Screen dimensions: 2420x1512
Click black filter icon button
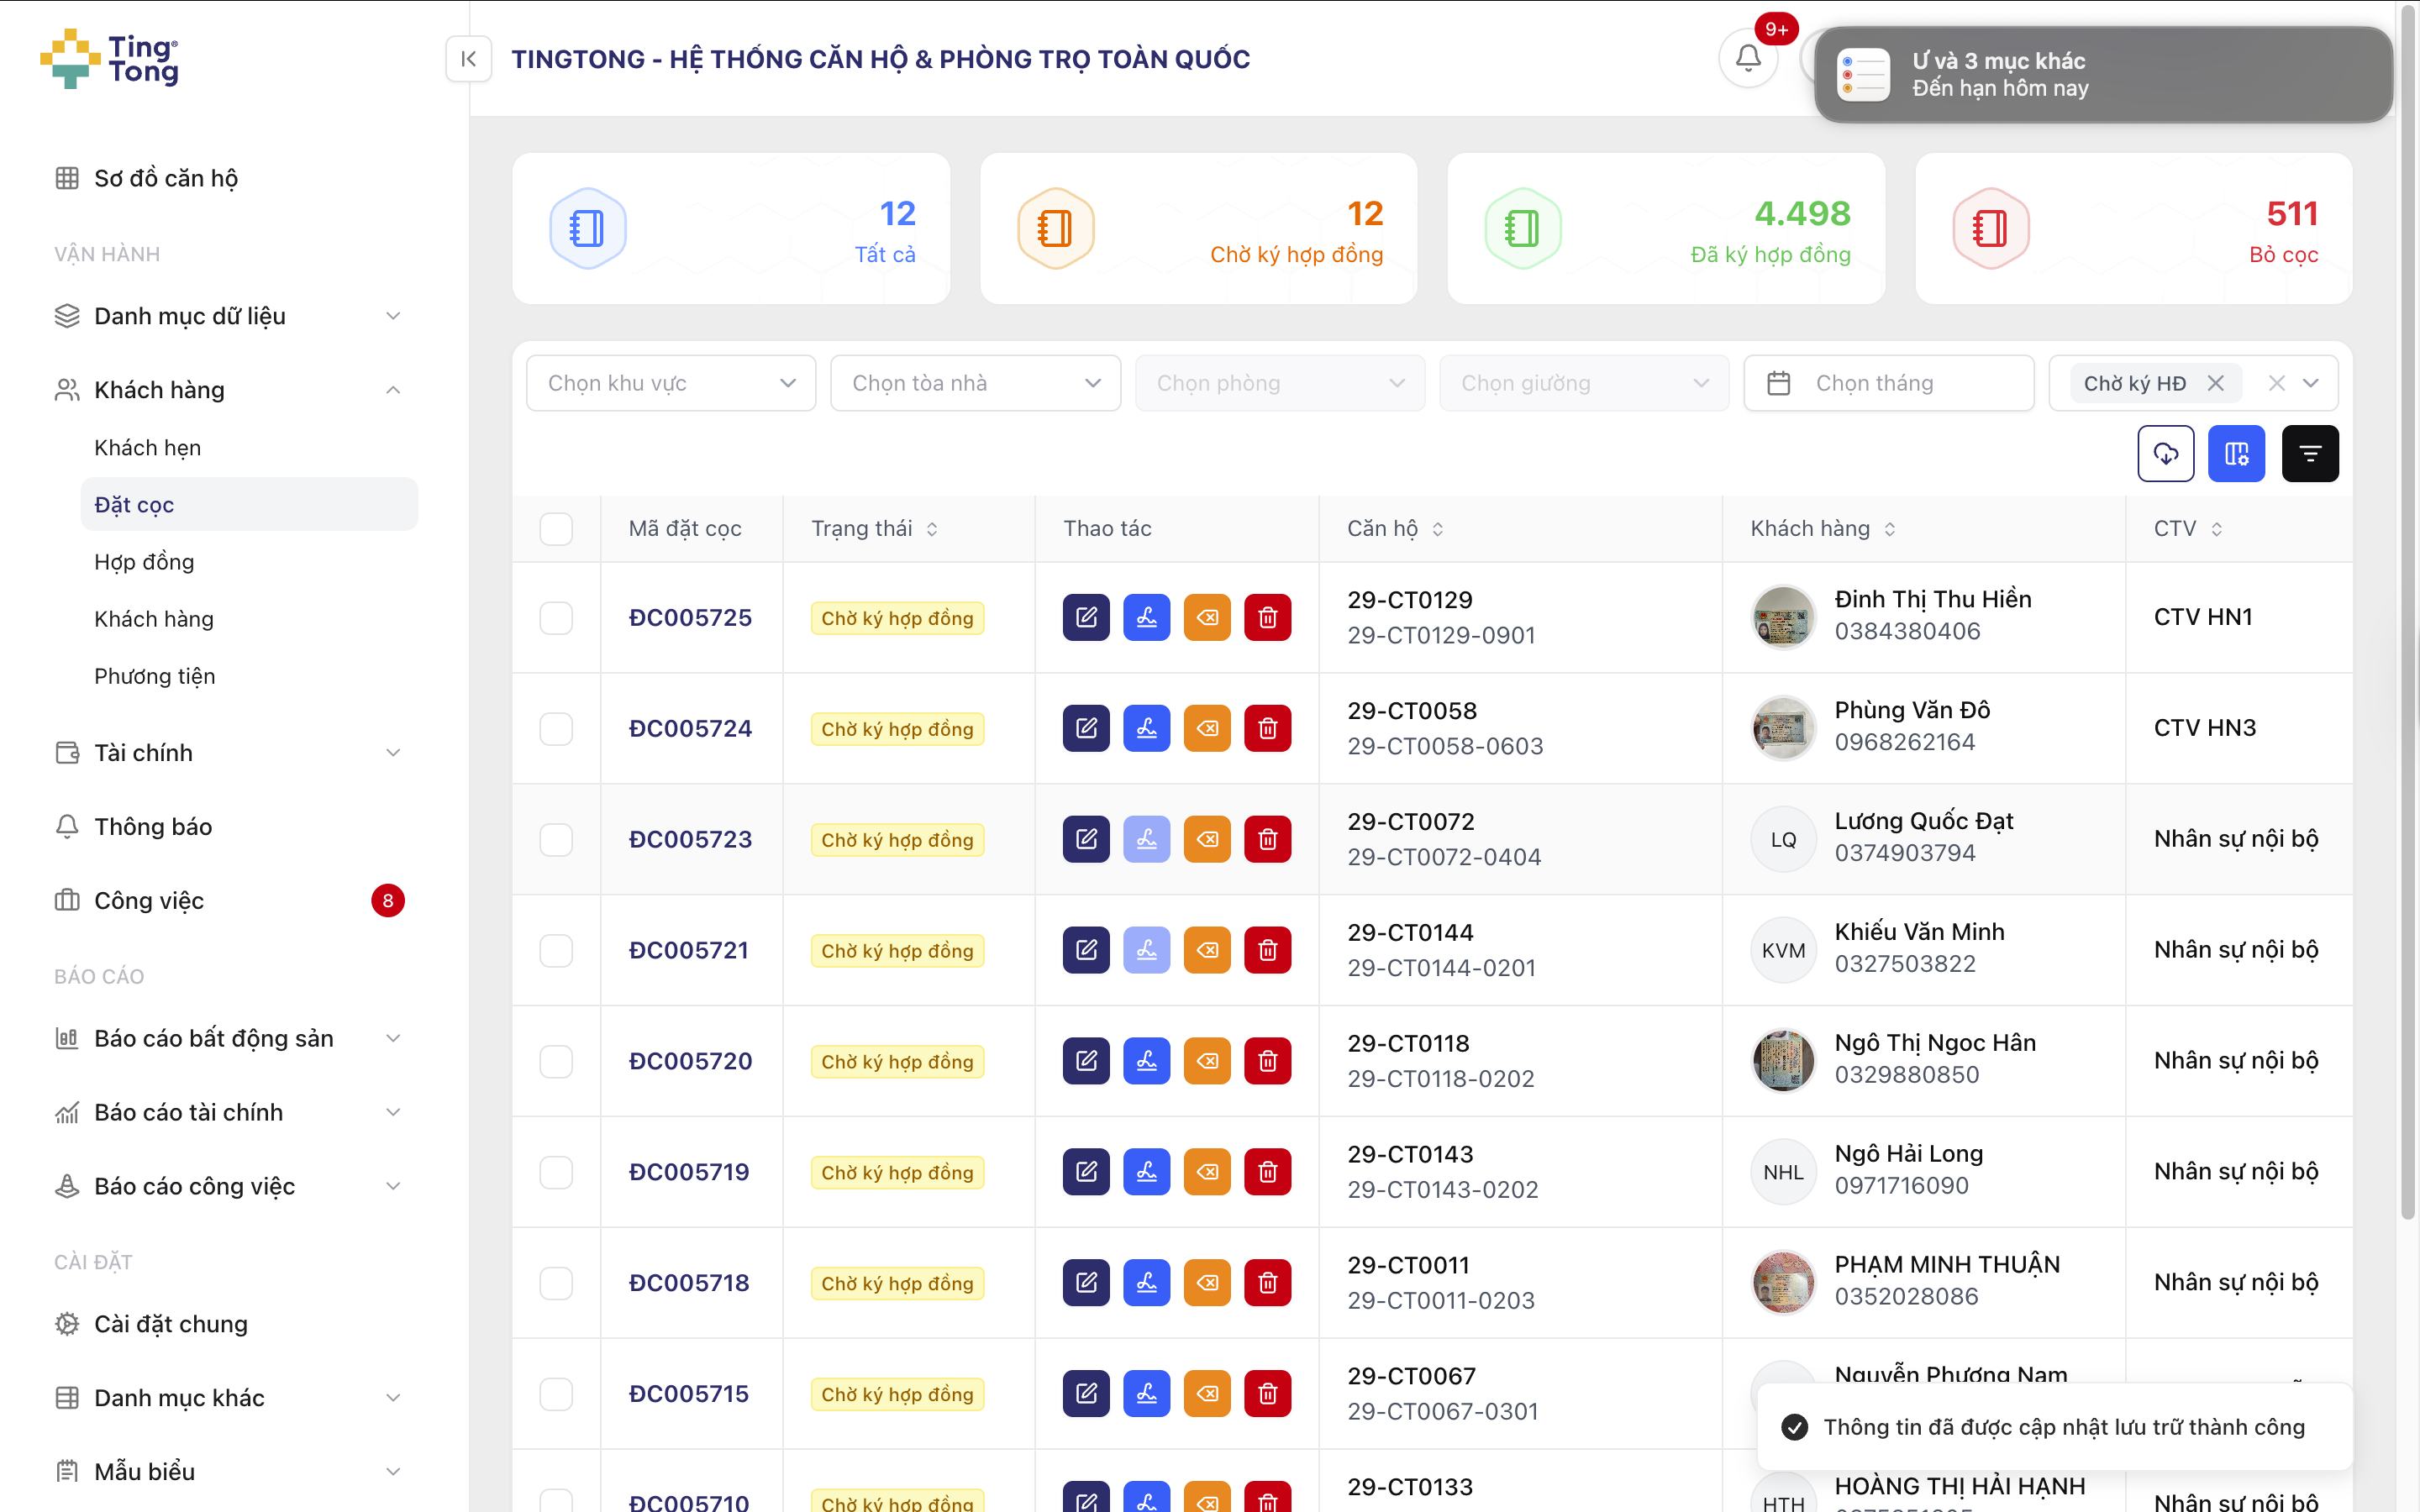tap(2309, 454)
